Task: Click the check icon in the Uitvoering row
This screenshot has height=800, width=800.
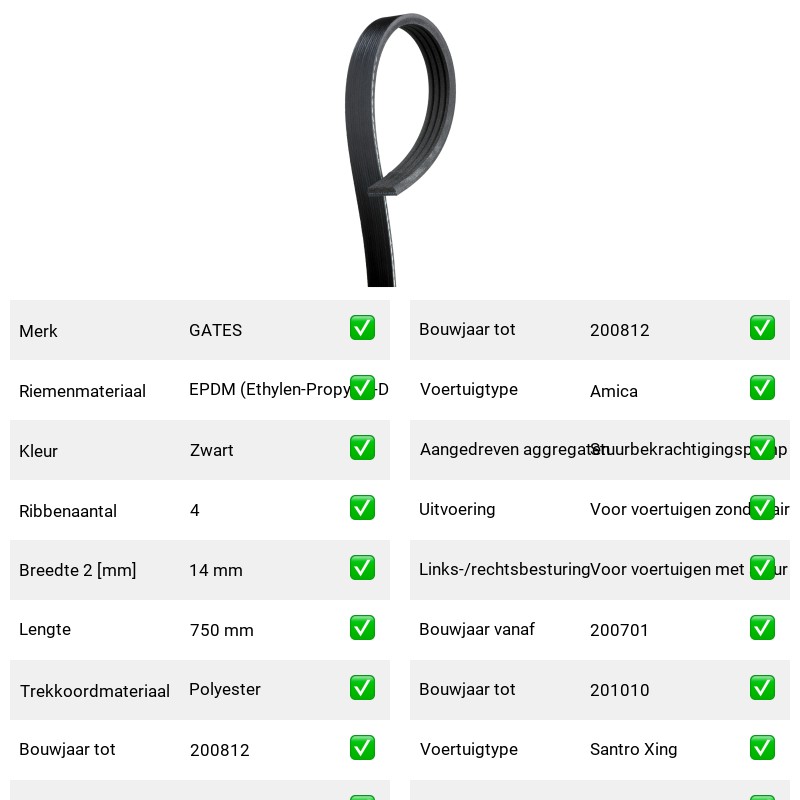Action: tap(762, 508)
